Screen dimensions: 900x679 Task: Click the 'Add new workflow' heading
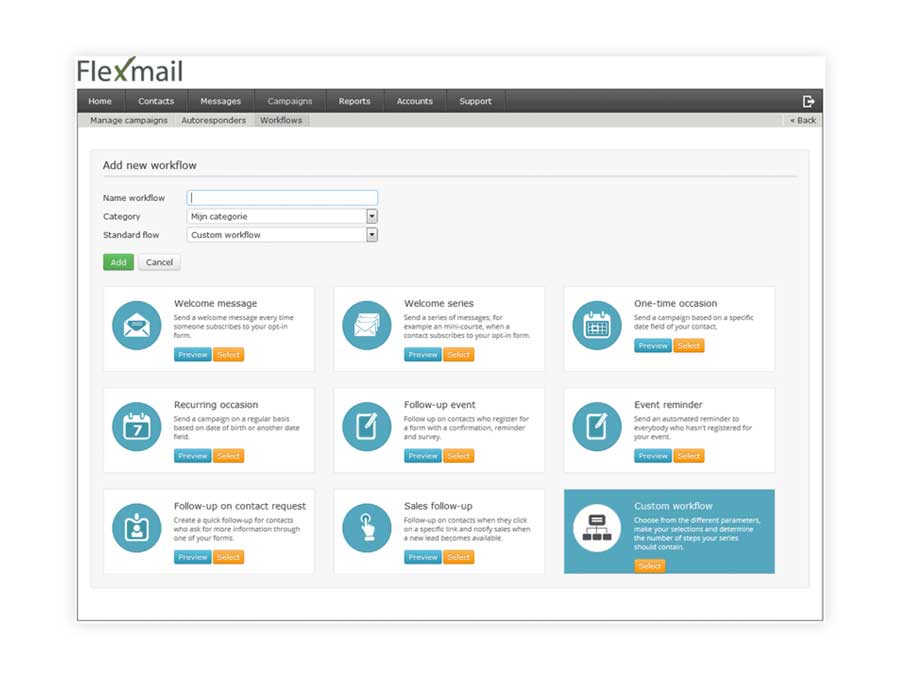[x=149, y=165]
